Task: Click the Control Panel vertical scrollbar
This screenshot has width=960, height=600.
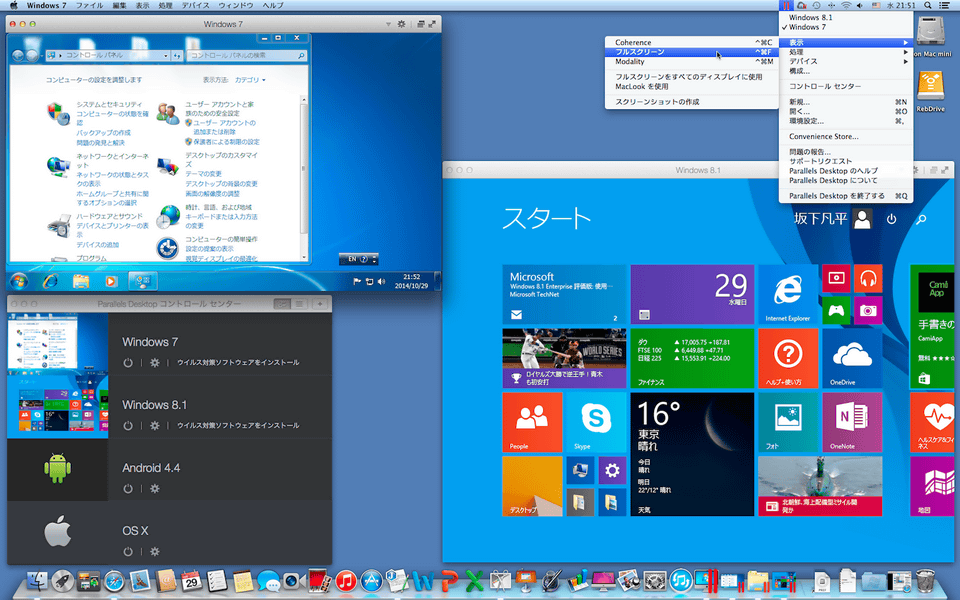Action: (304, 180)
